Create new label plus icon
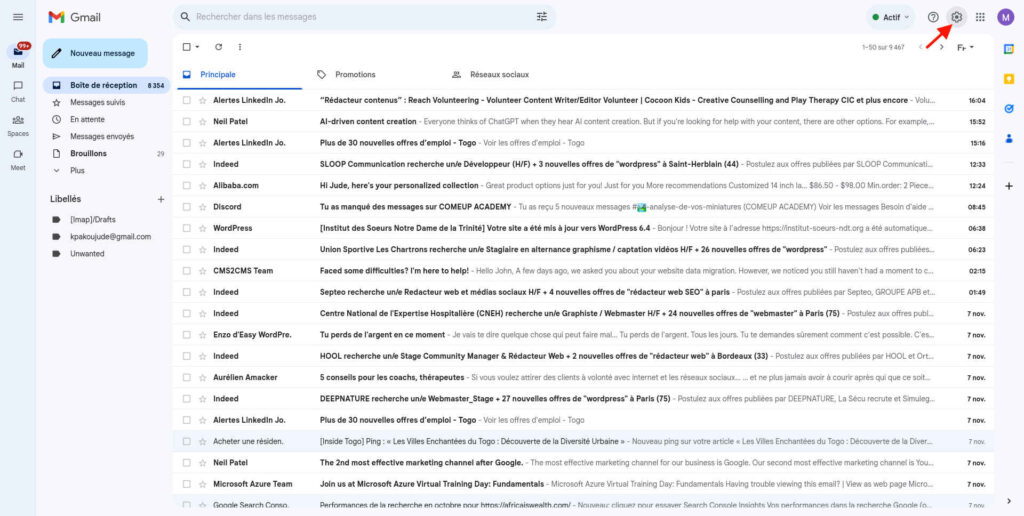Screen dimensions: 1024x516 point(161,199)
